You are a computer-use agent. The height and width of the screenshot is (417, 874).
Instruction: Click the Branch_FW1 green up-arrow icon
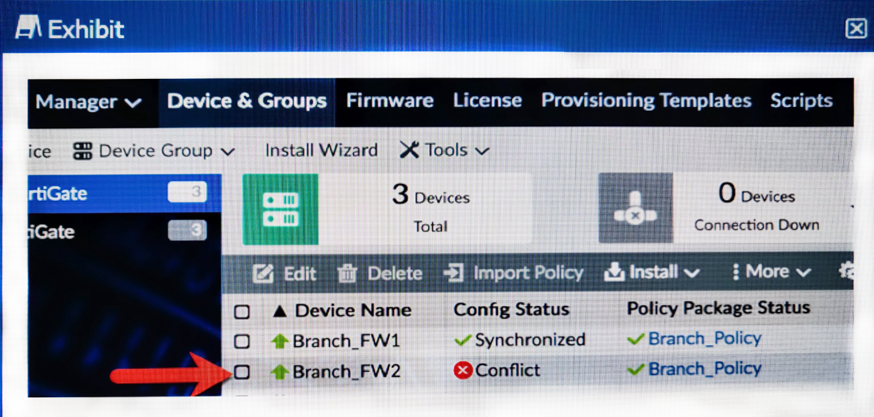(x=280, y=341)
